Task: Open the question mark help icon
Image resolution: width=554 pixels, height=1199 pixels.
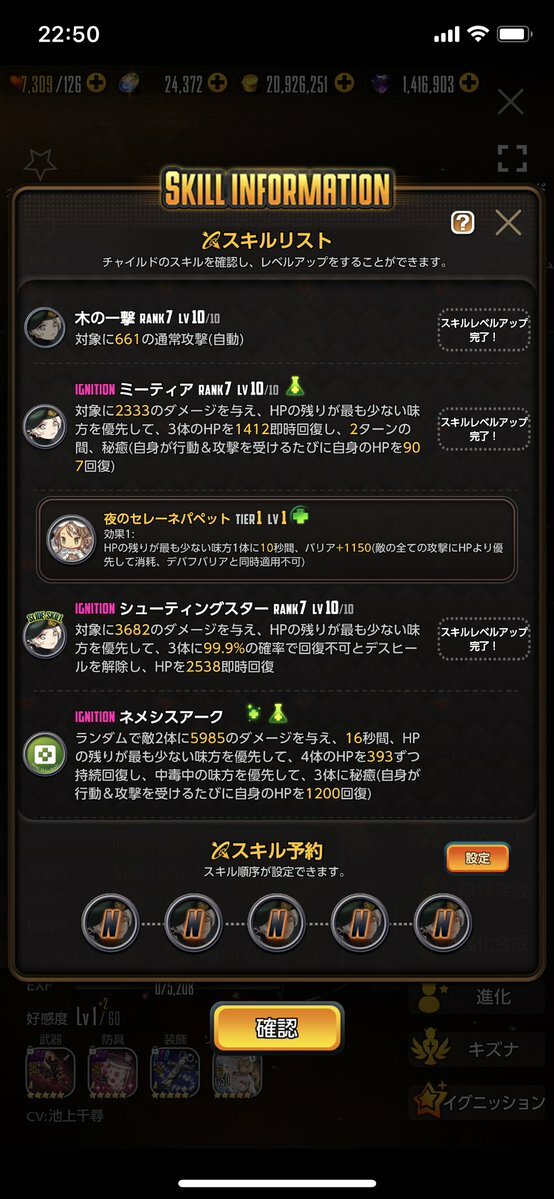Action: [462, 223]
